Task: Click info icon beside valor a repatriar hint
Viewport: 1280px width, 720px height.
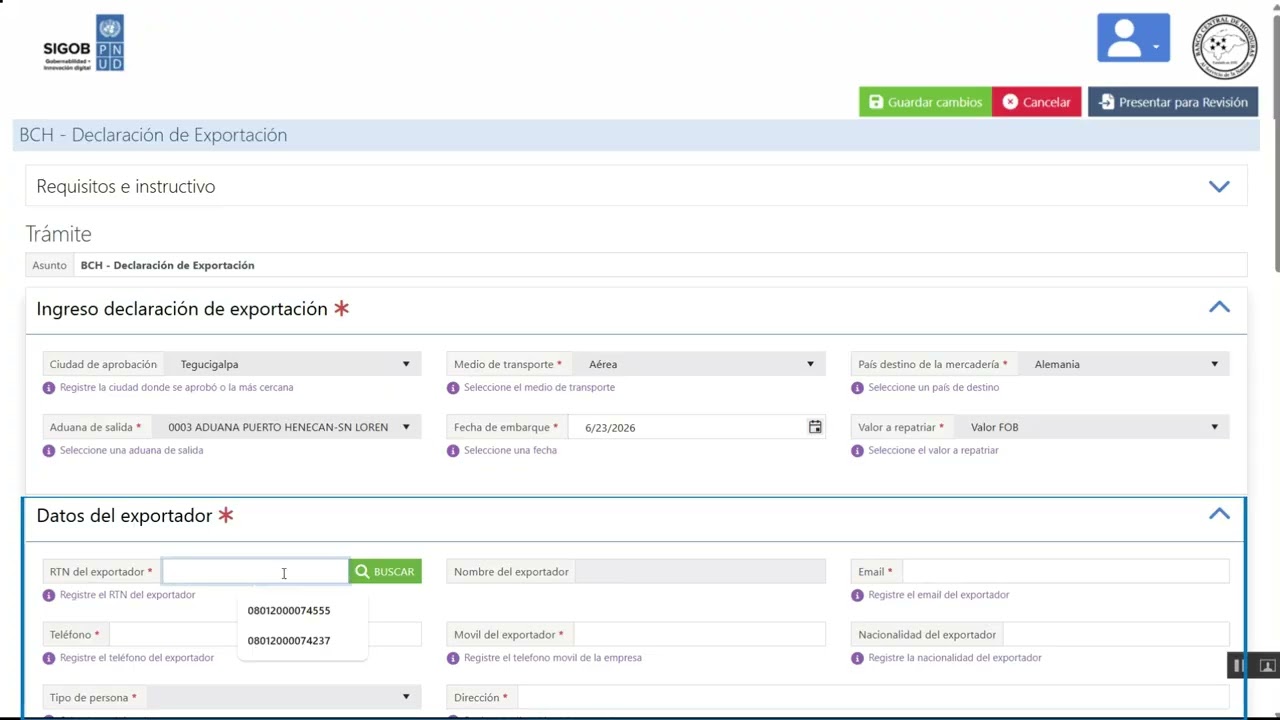Action: pos(857,451)
